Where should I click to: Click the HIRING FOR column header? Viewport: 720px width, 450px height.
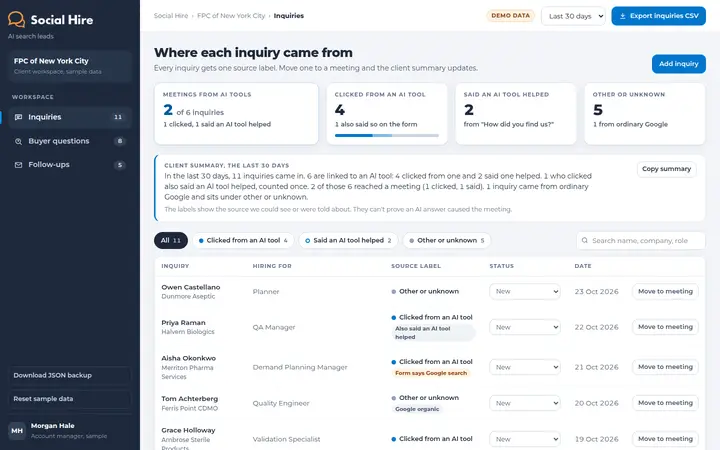pyautogui.click(x=272, y=266)
